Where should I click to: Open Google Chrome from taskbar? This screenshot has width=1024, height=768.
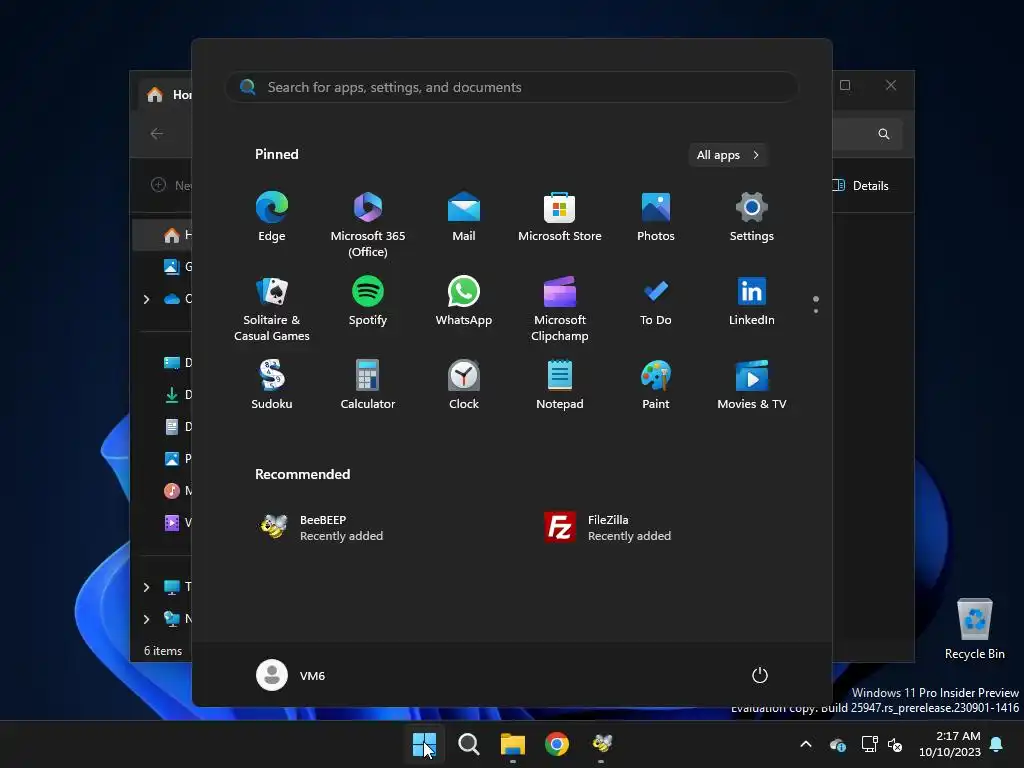(557, 744)
